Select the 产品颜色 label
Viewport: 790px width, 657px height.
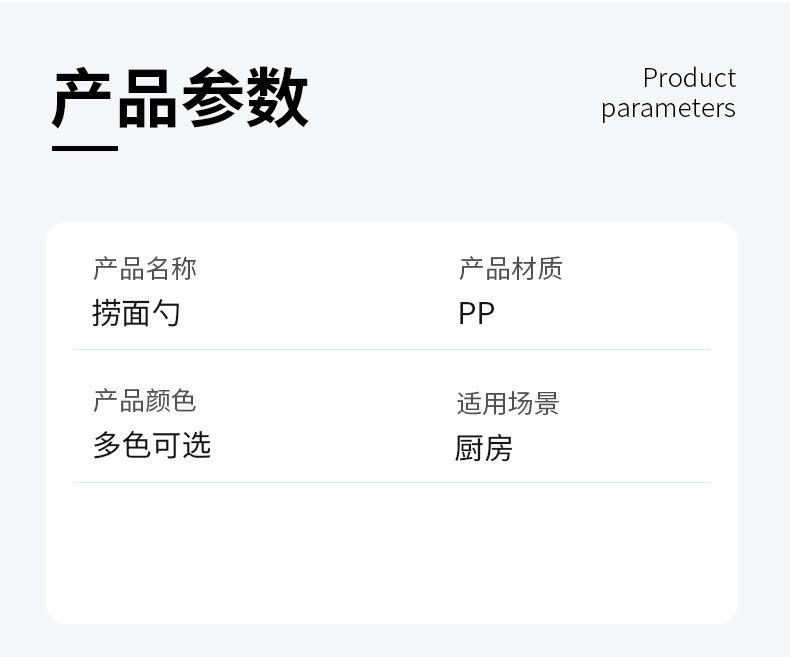pyautogui.click(x=145, y=401)
